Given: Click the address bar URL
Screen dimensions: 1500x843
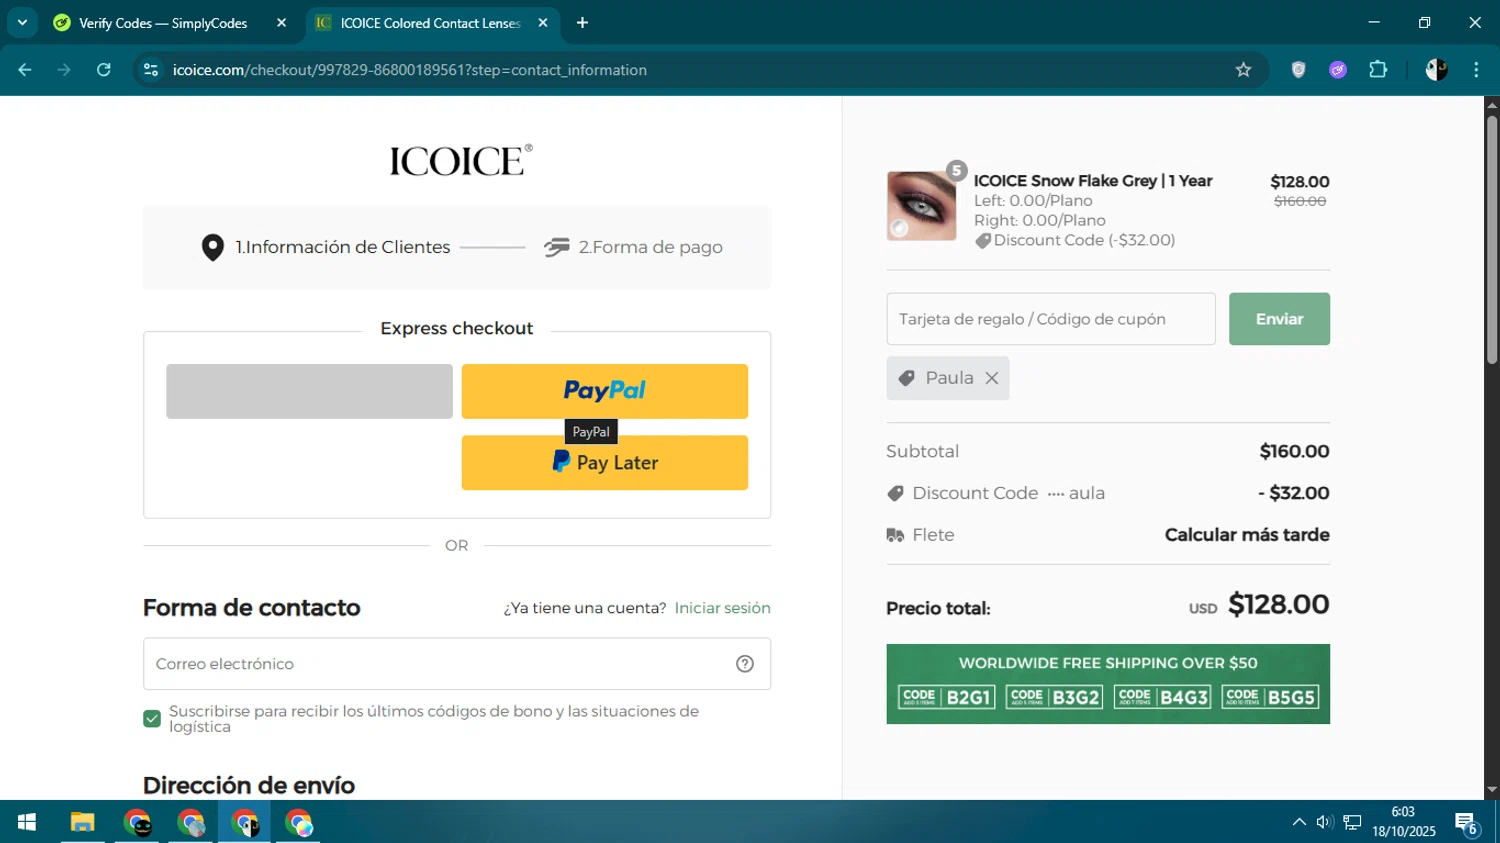Looking at the screenshot, I should 410,70.
